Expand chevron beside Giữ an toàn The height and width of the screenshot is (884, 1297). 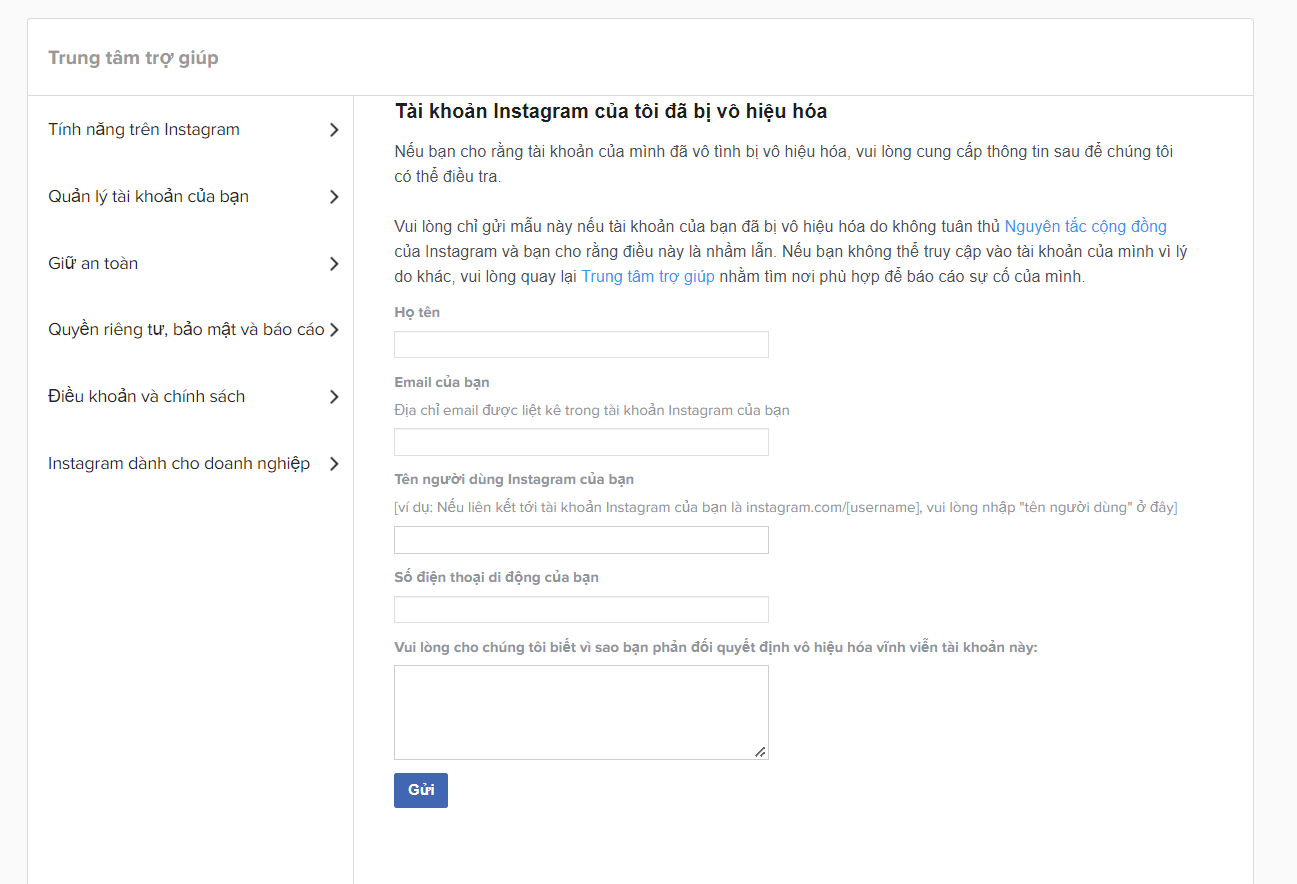click(334, 264)
